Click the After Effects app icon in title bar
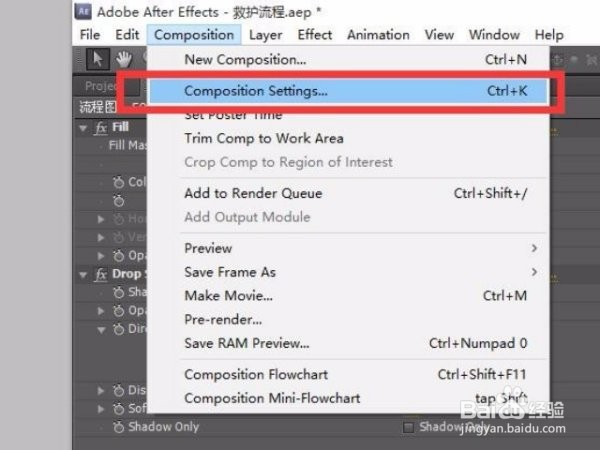The height and width of the screenshot is (450, 600). pos(83,11)
